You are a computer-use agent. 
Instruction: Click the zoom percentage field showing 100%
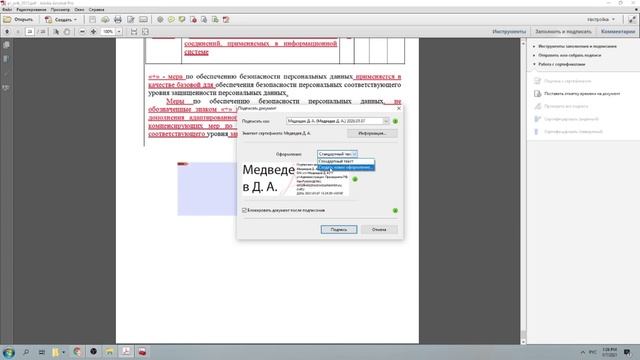pyautogui.click(x=108, y=31)
